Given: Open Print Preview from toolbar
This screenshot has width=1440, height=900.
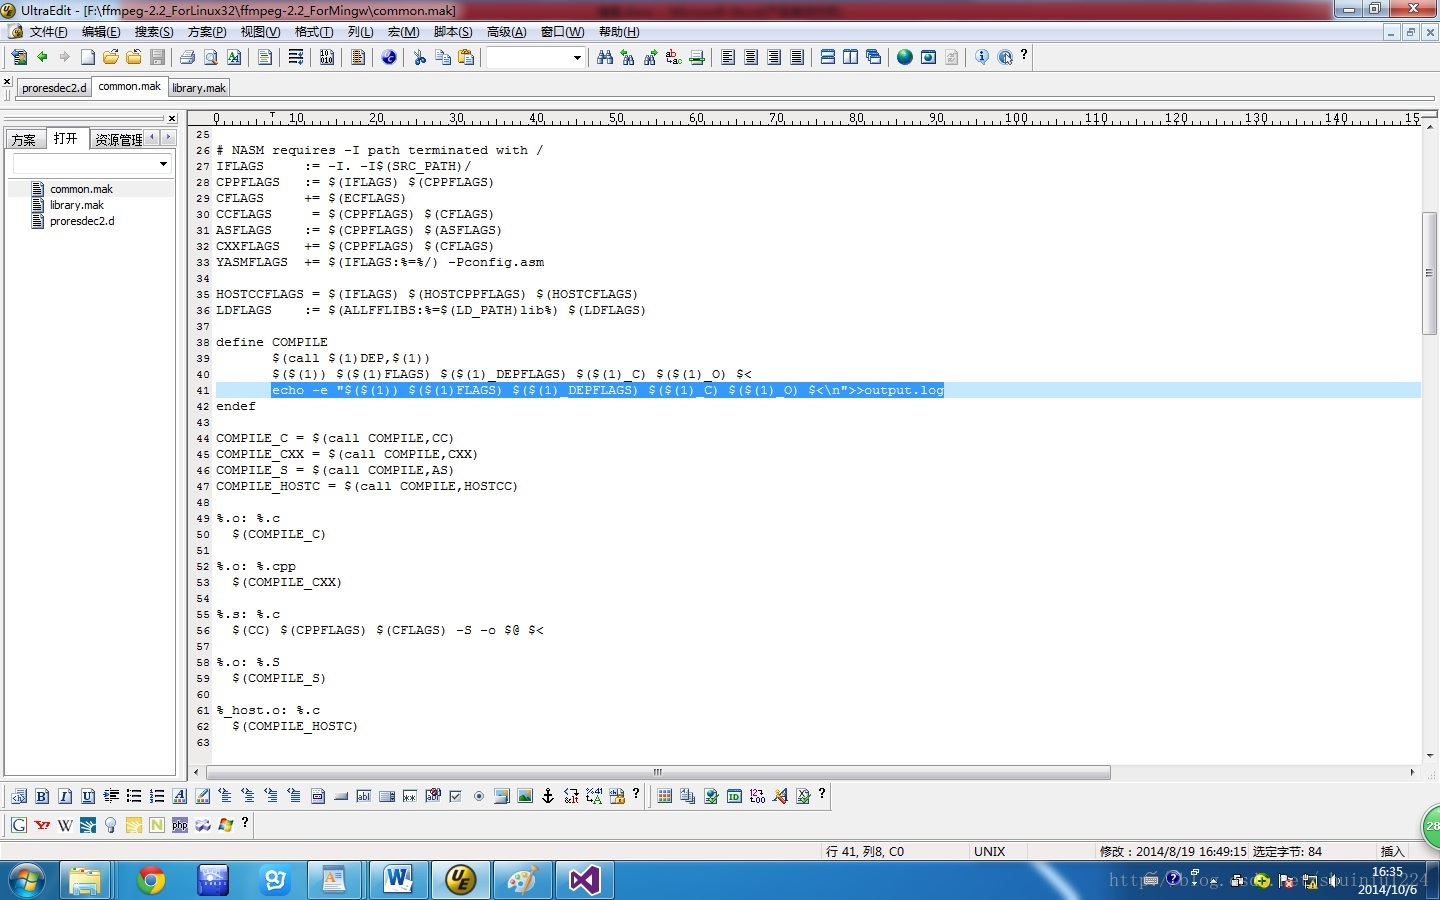Looking at the screenshot, I should pyautogui.click(x=211, y=57).
